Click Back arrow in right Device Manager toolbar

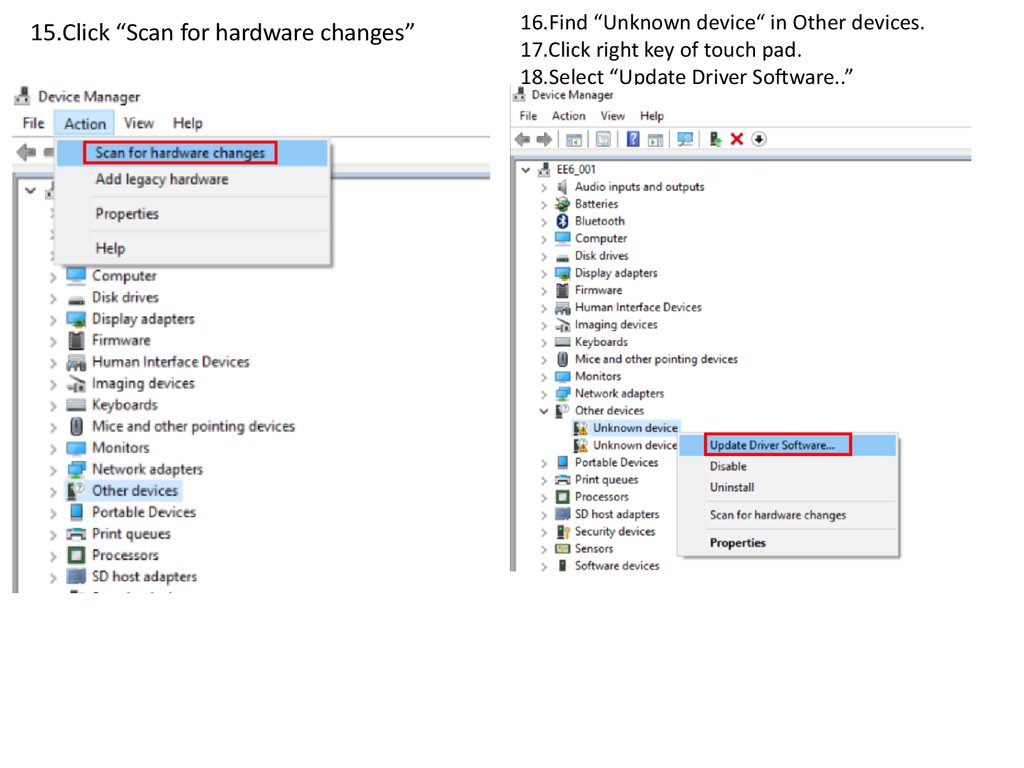[522, 139]
